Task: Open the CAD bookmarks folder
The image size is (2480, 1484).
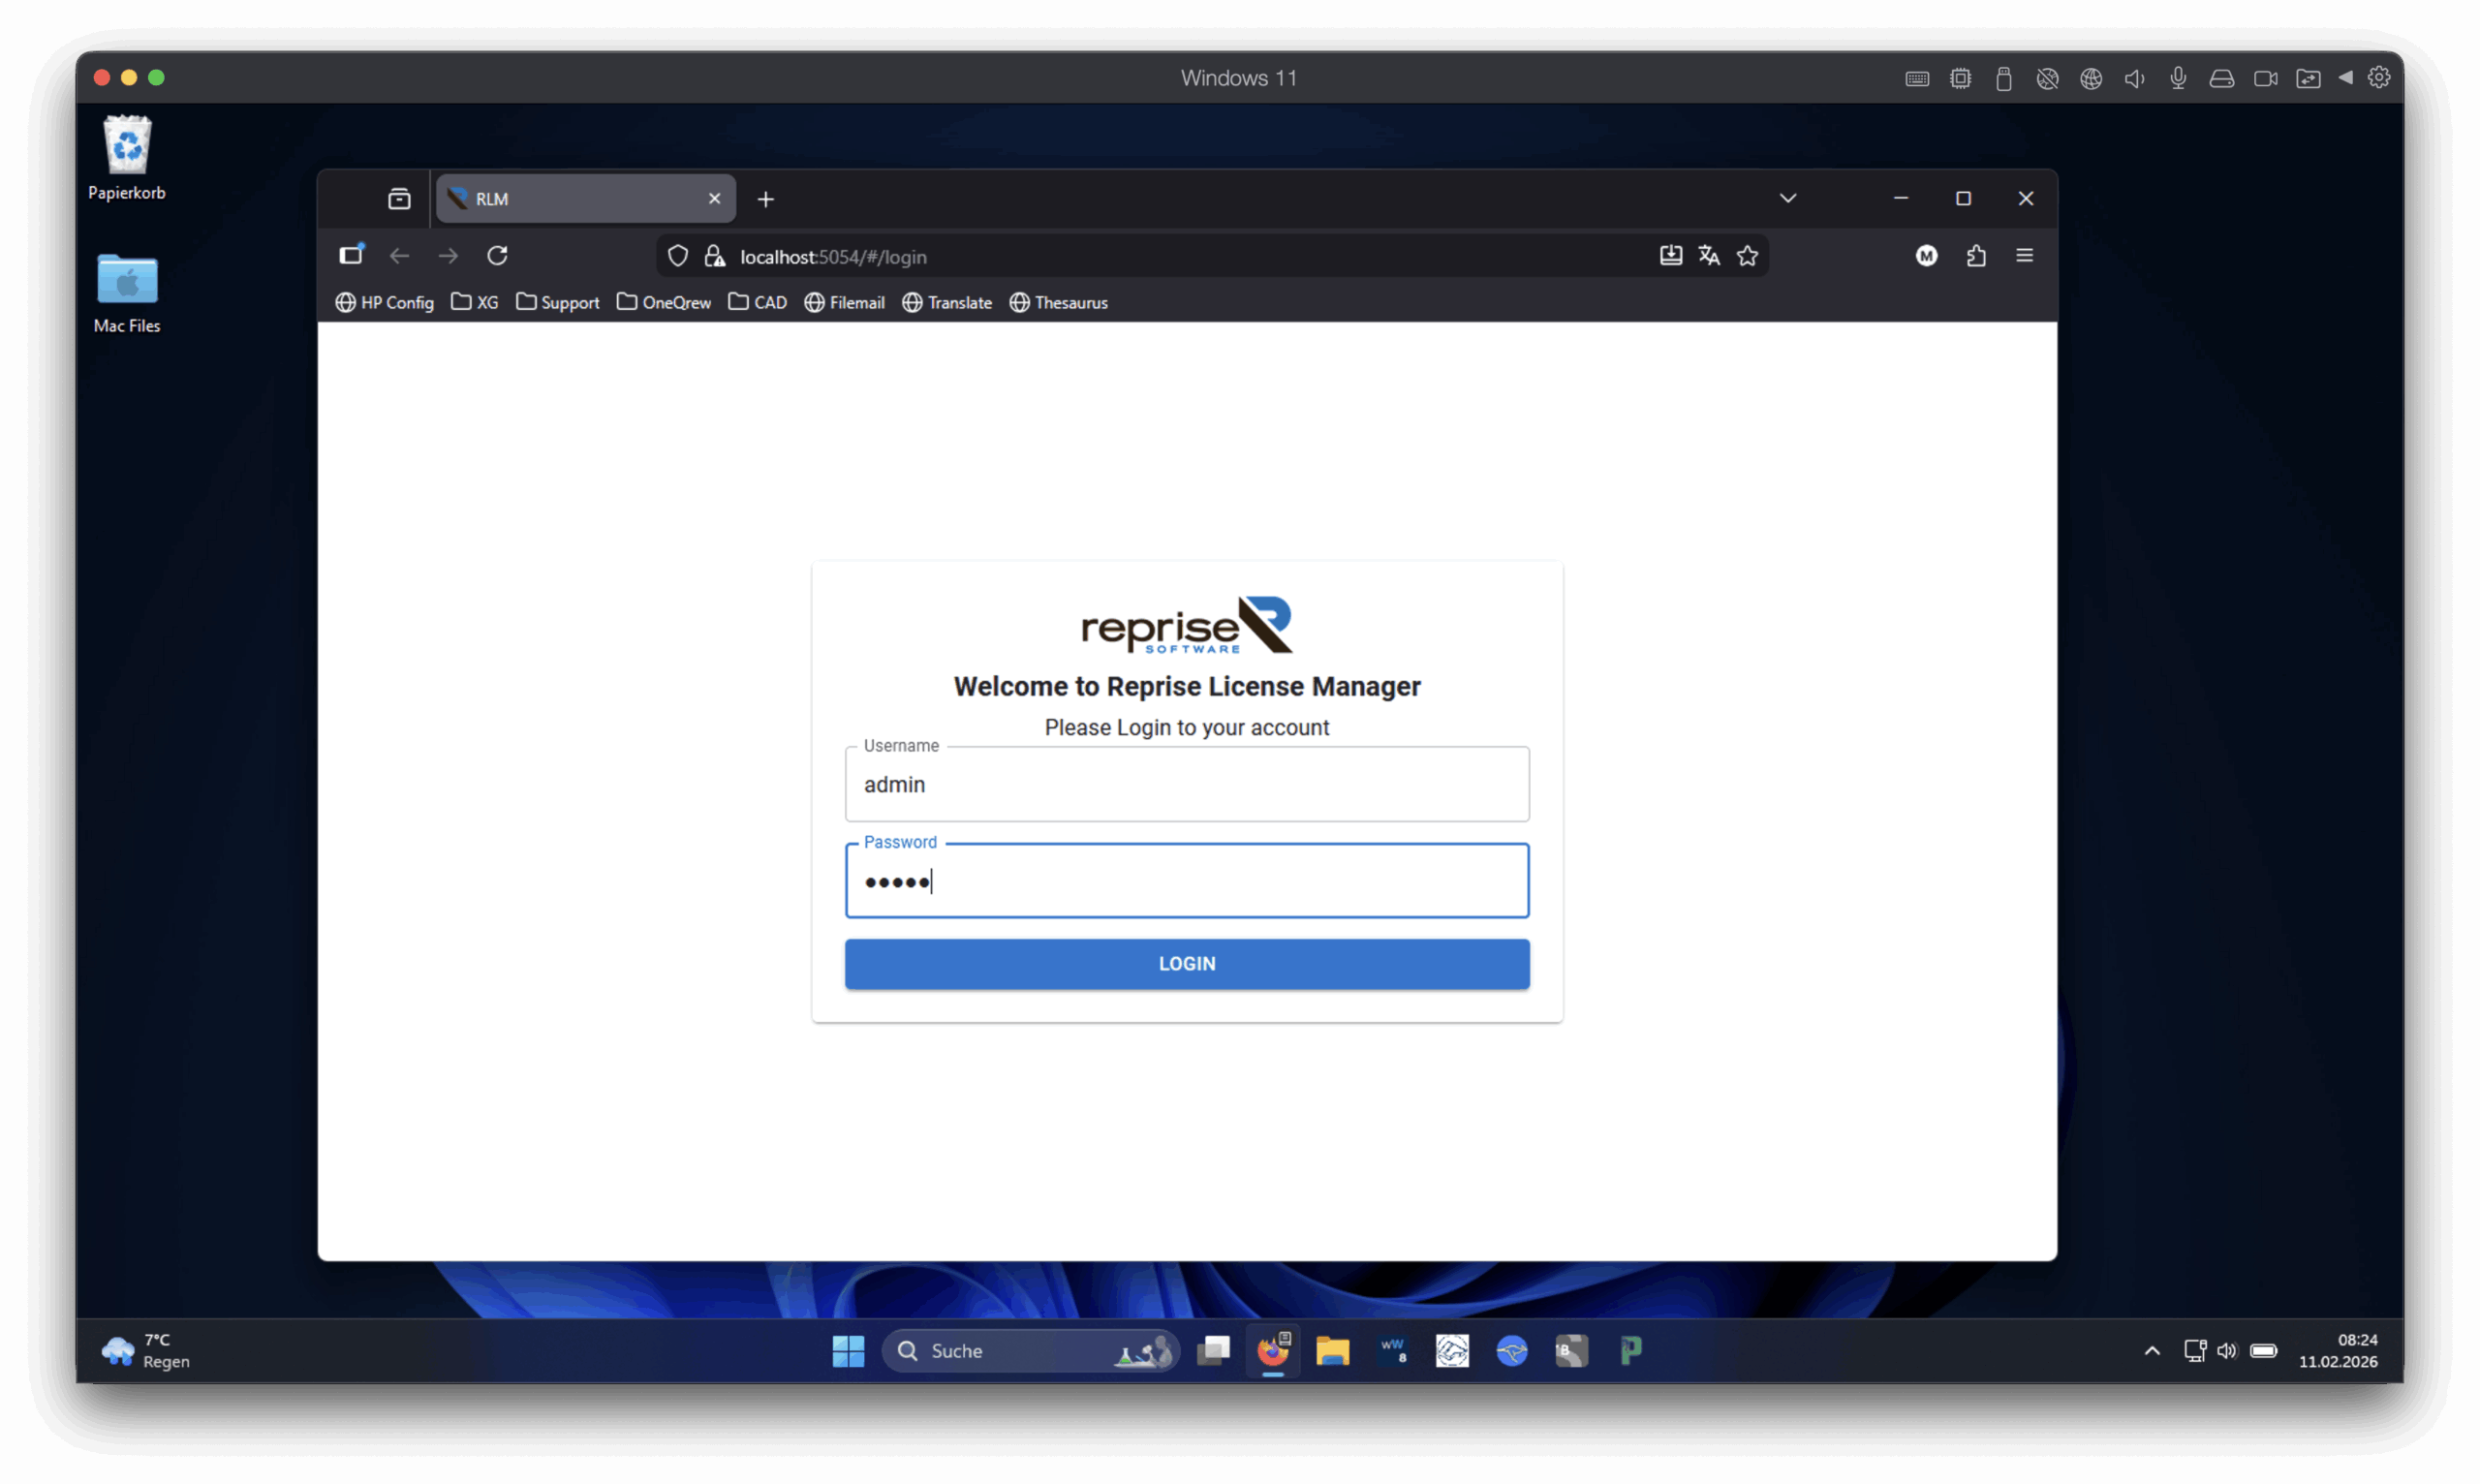Action: pos(757,302)
